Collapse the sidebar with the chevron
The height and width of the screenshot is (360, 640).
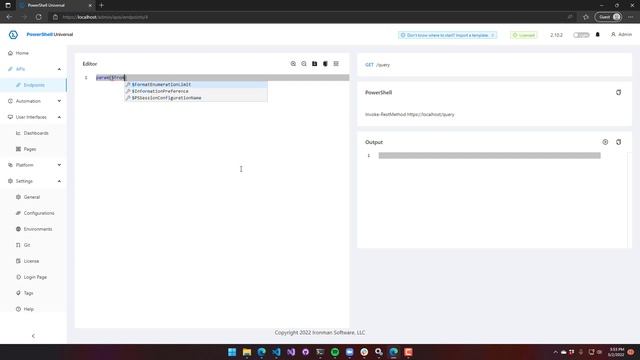coord(33,336)
